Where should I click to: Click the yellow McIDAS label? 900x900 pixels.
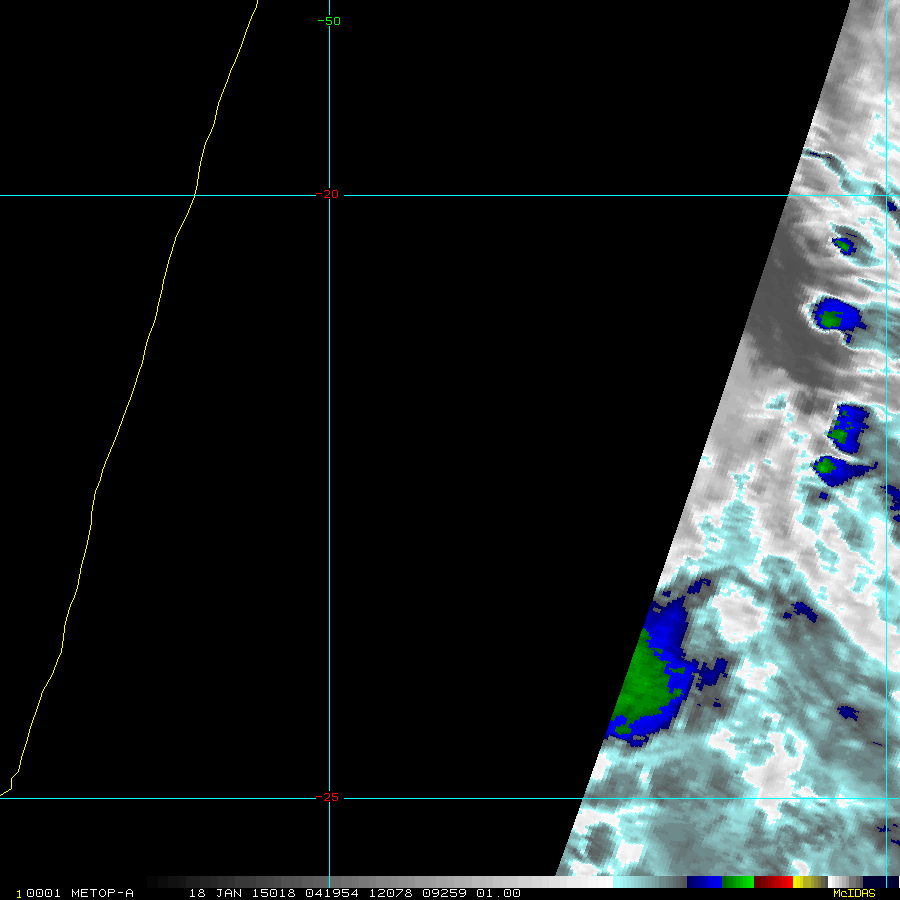pyautogui.click(x=854, y=893)
